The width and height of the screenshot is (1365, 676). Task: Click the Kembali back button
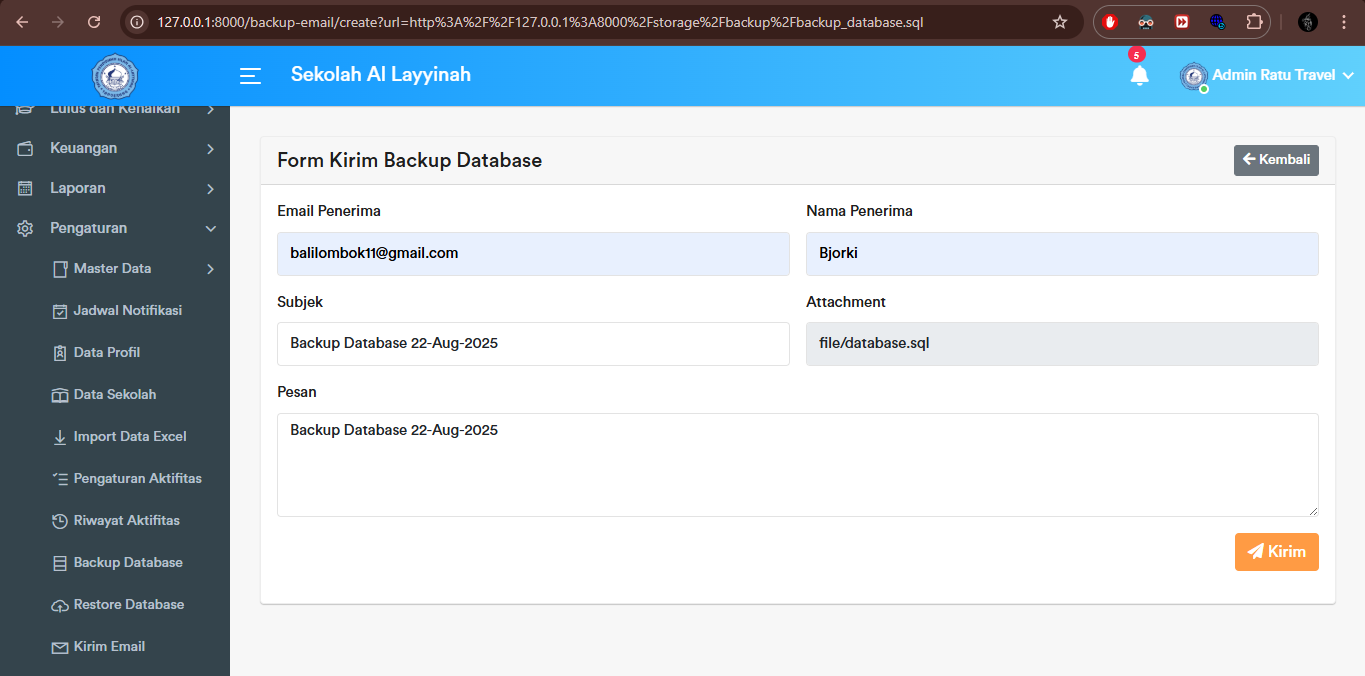tap(1276, 160)
